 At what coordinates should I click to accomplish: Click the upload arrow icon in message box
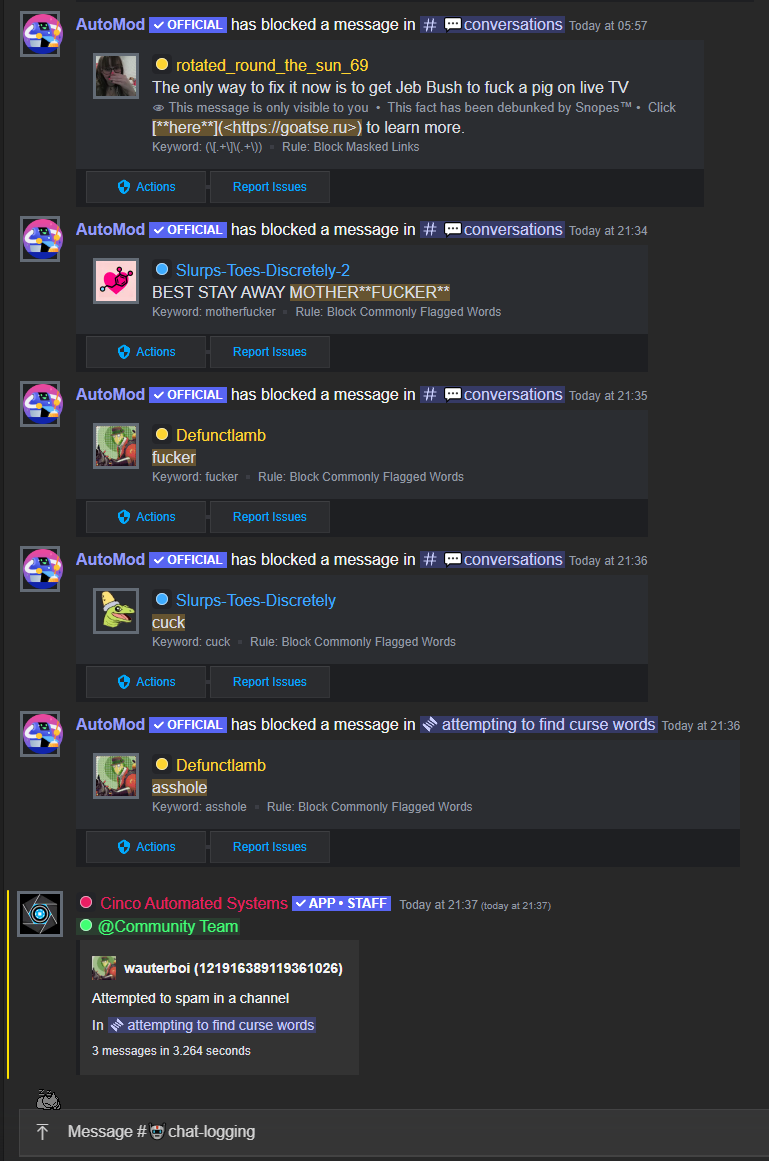click(42, 1131)
